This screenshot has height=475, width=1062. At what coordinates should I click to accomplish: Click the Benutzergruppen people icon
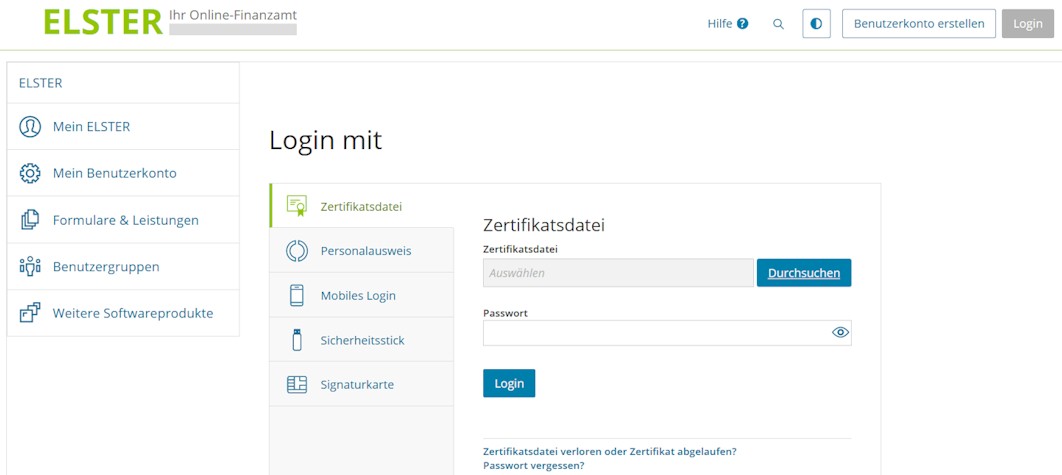tap(30, 266)
